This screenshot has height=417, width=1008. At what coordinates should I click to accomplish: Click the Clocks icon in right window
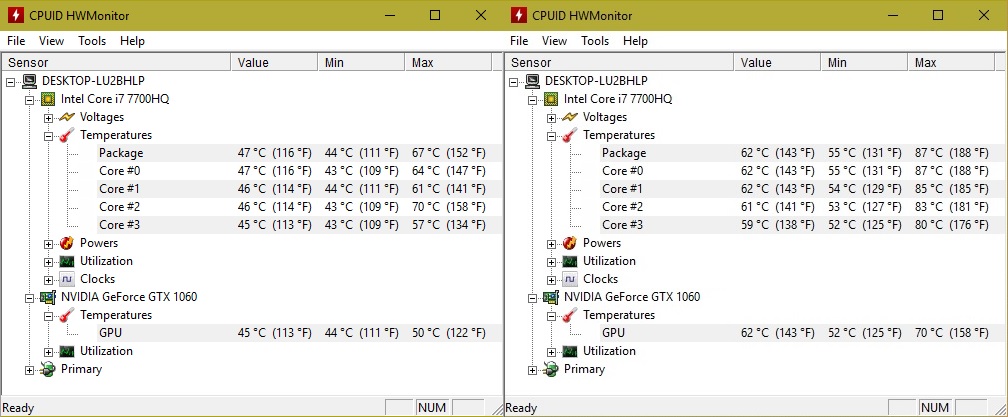(570, 279)
